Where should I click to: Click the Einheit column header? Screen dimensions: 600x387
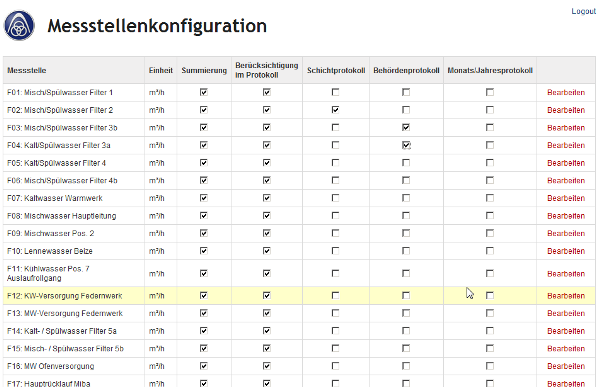click(x=161, y=70)
